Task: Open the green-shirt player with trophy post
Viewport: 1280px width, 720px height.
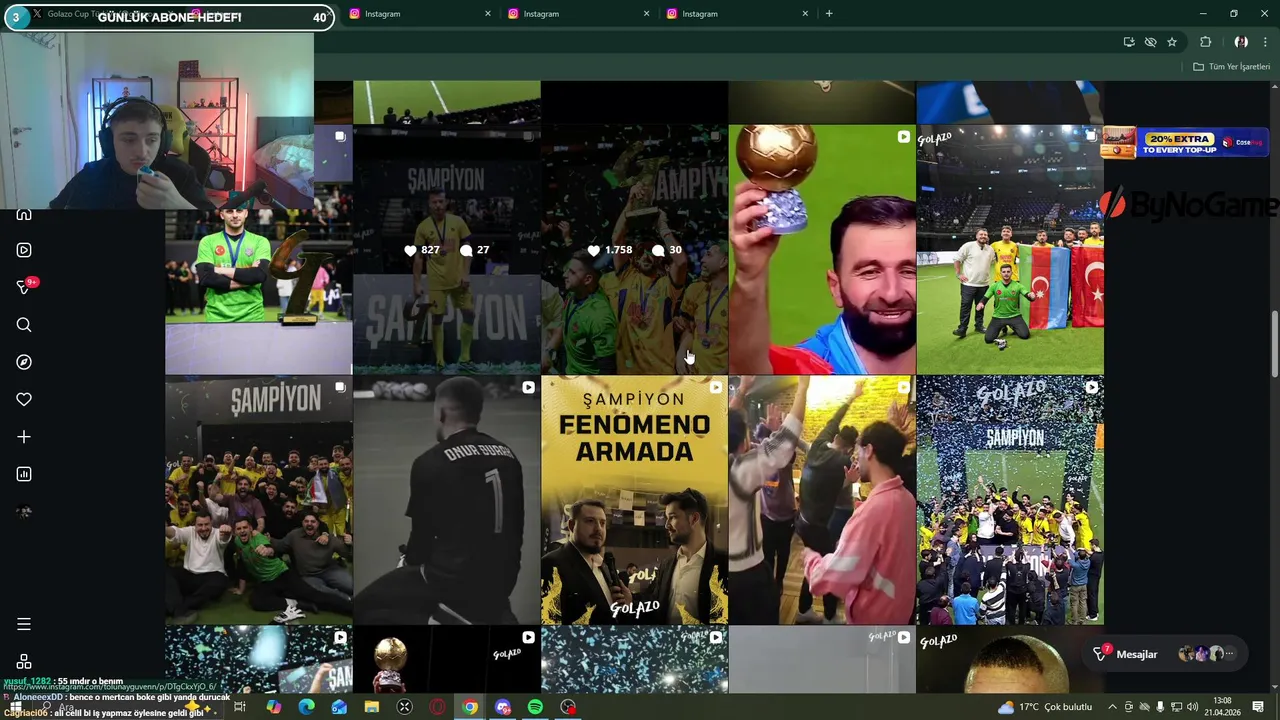Action: coord(258,280)
